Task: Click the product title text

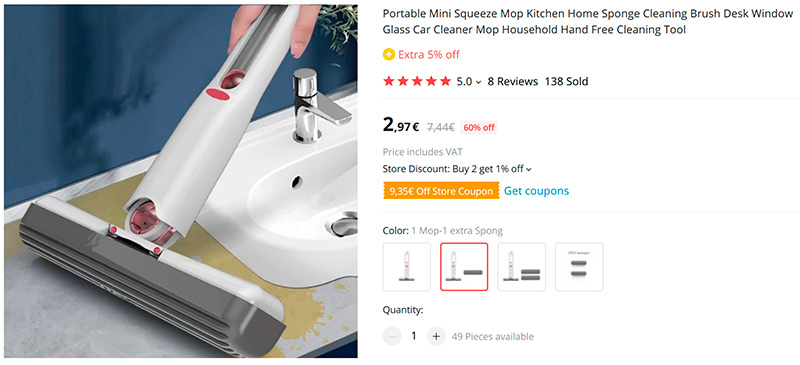Action: (588, 22)
